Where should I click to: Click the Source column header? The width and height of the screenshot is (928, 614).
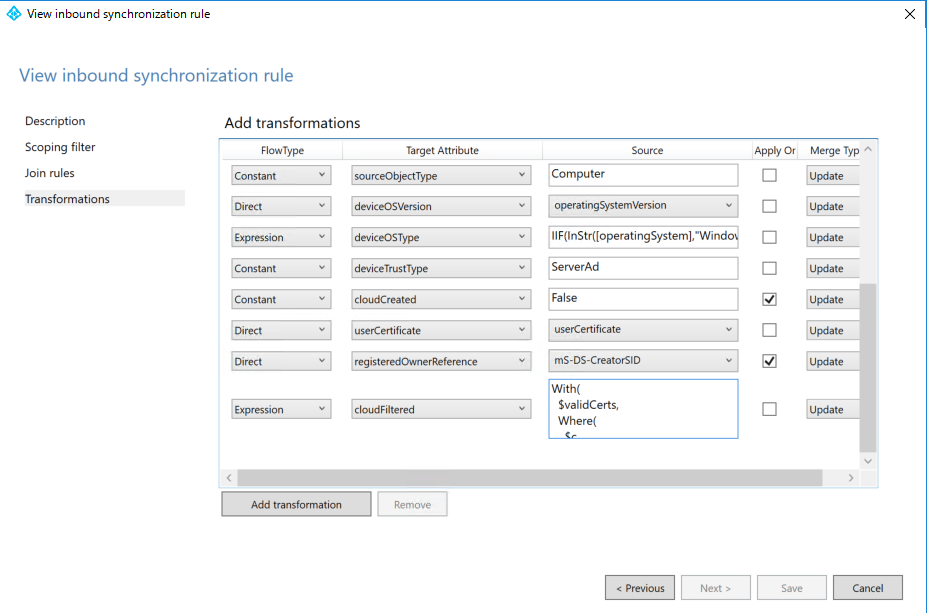[x=647, y=150]
